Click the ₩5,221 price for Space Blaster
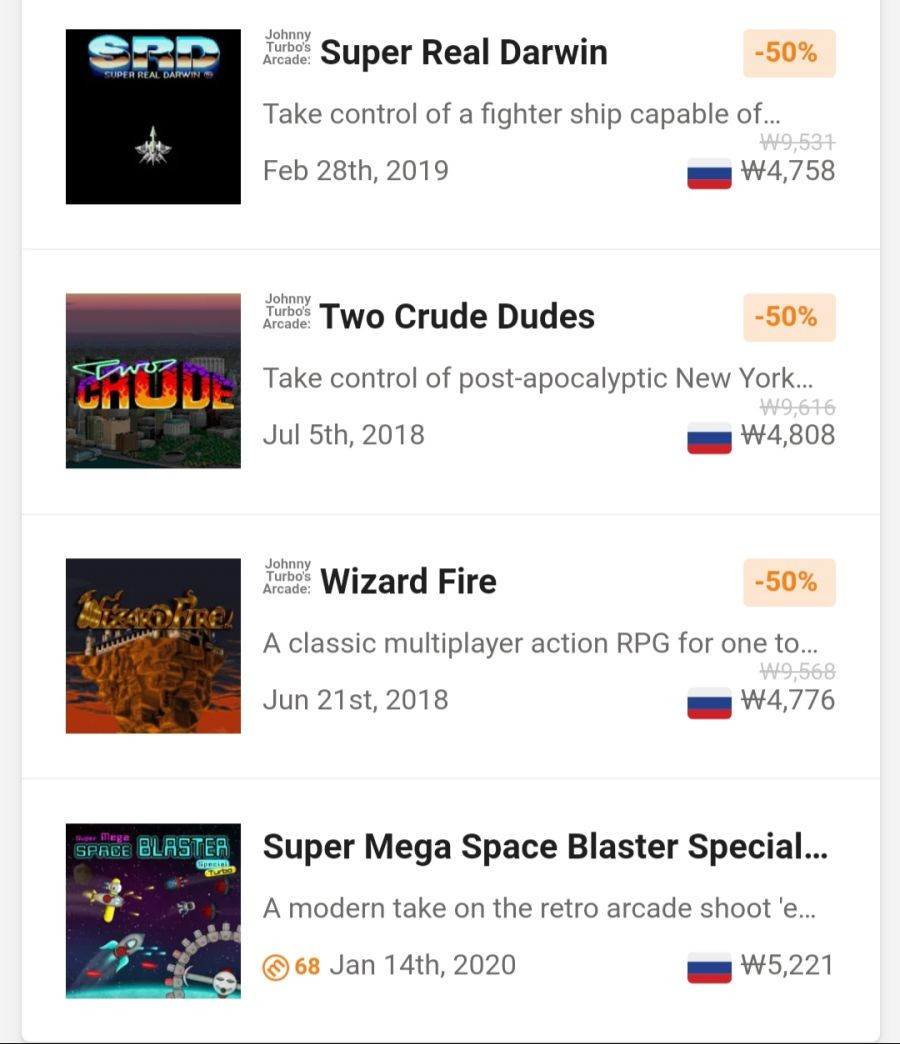 [788, 965]
